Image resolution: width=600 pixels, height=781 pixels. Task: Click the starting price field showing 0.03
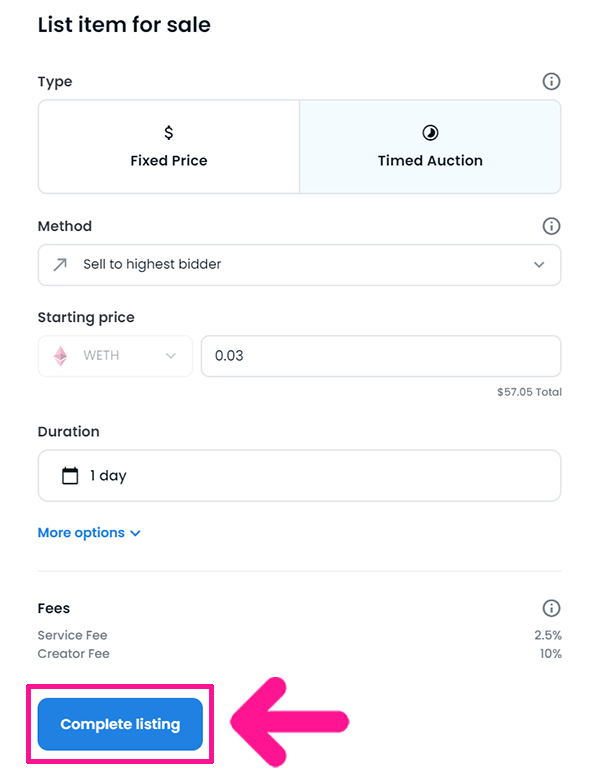pyautogui.click(x=381, y=356)
